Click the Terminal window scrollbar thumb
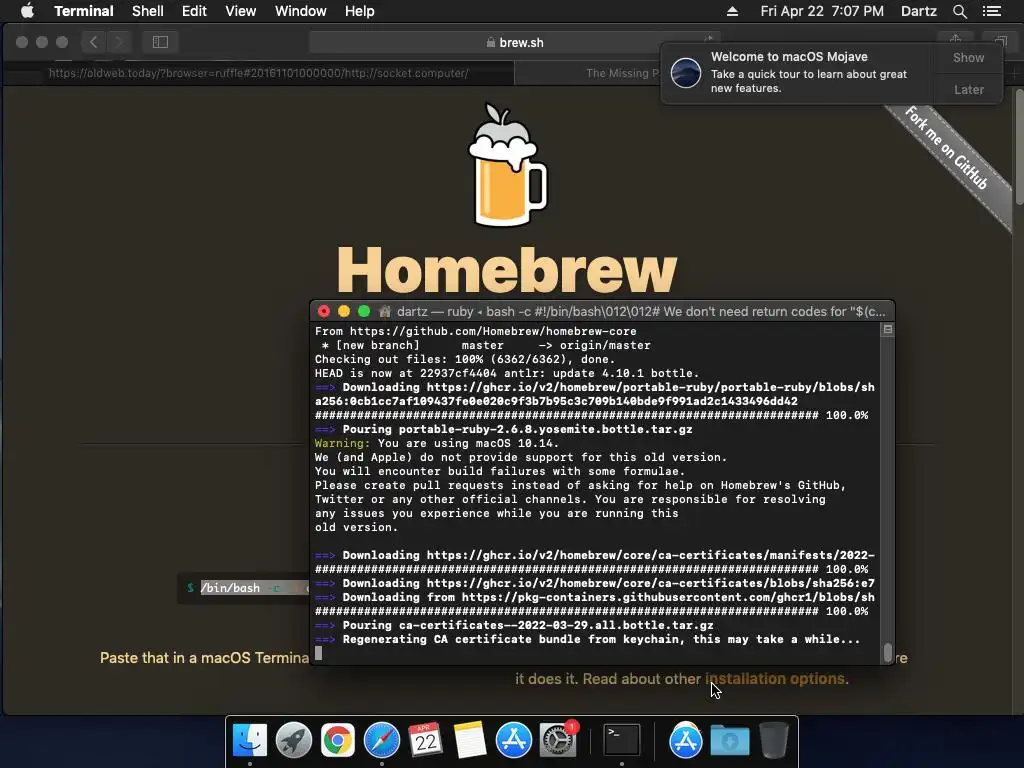Image resolution: width=1024 pixels, height=768 pixels. (x=888, y=652)
